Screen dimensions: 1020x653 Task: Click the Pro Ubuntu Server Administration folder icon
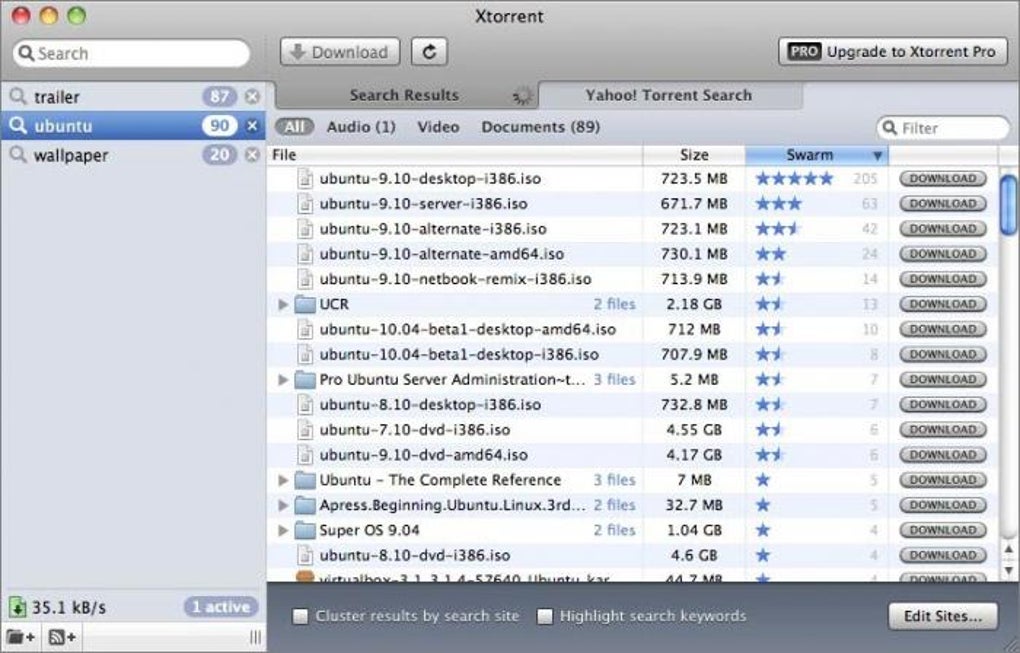point(304,379)
